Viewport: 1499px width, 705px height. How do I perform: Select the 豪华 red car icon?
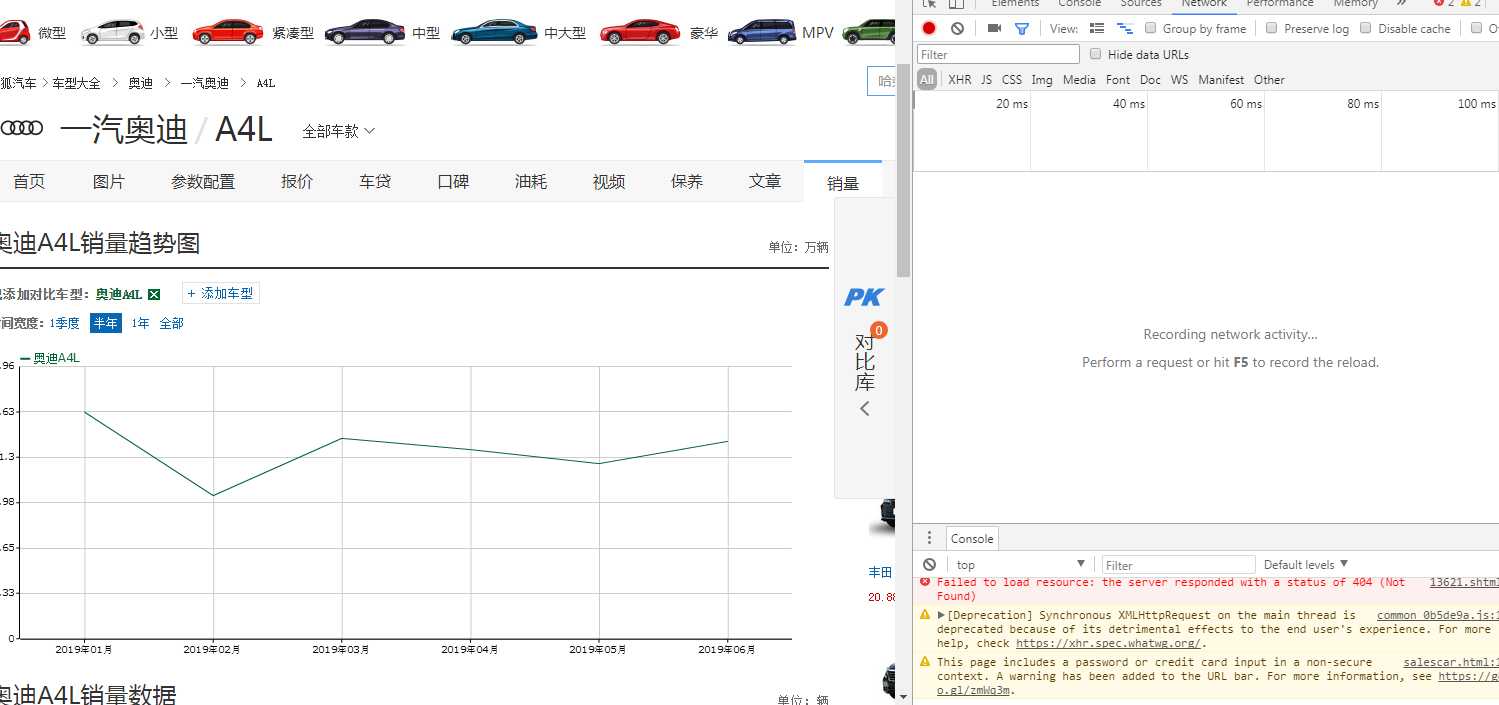pos(640,32)
